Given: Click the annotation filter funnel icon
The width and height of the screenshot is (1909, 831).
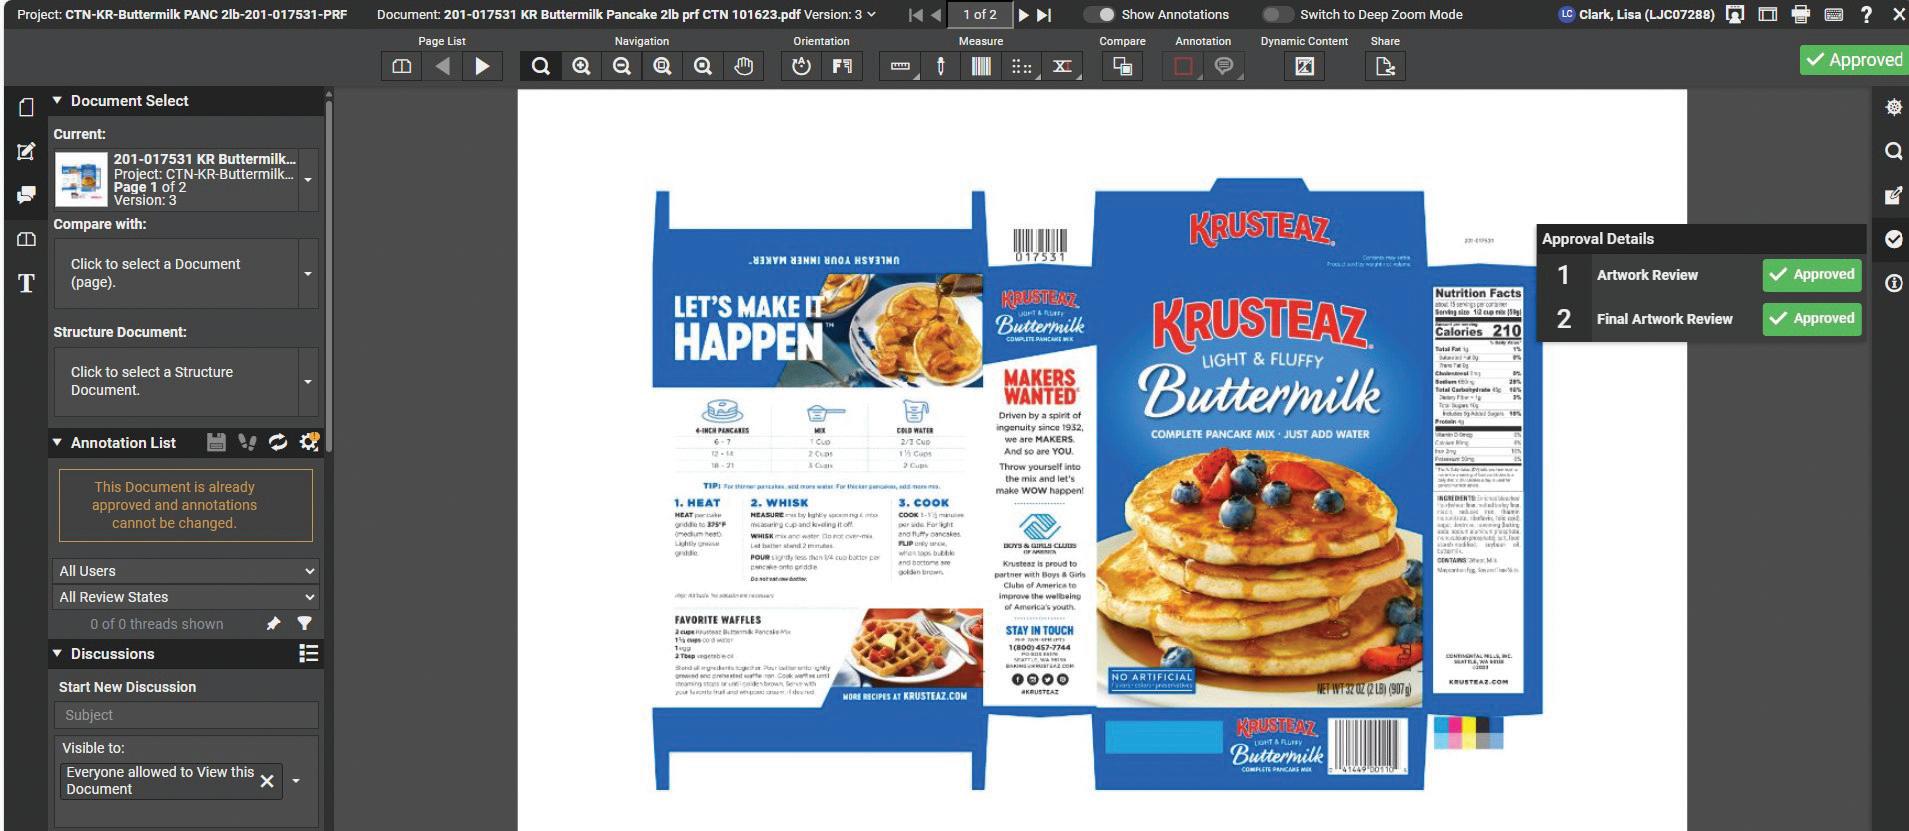Looking at the screenshot, I should click(304, 623).
